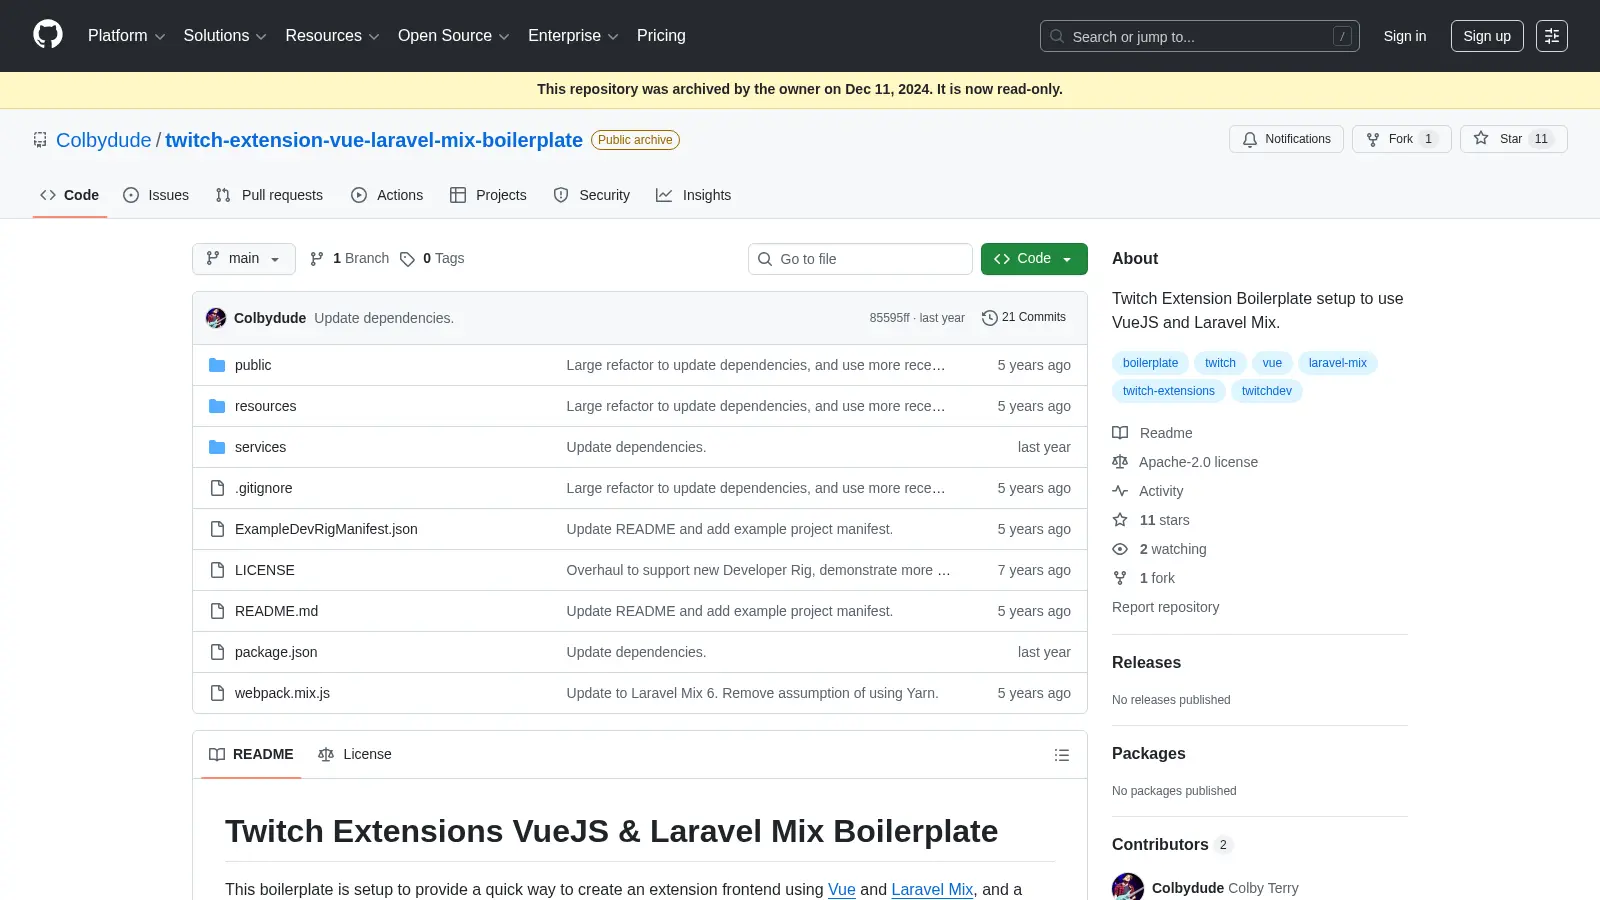
Task: Open the green Code dropdown
Action: point(1034,258)
